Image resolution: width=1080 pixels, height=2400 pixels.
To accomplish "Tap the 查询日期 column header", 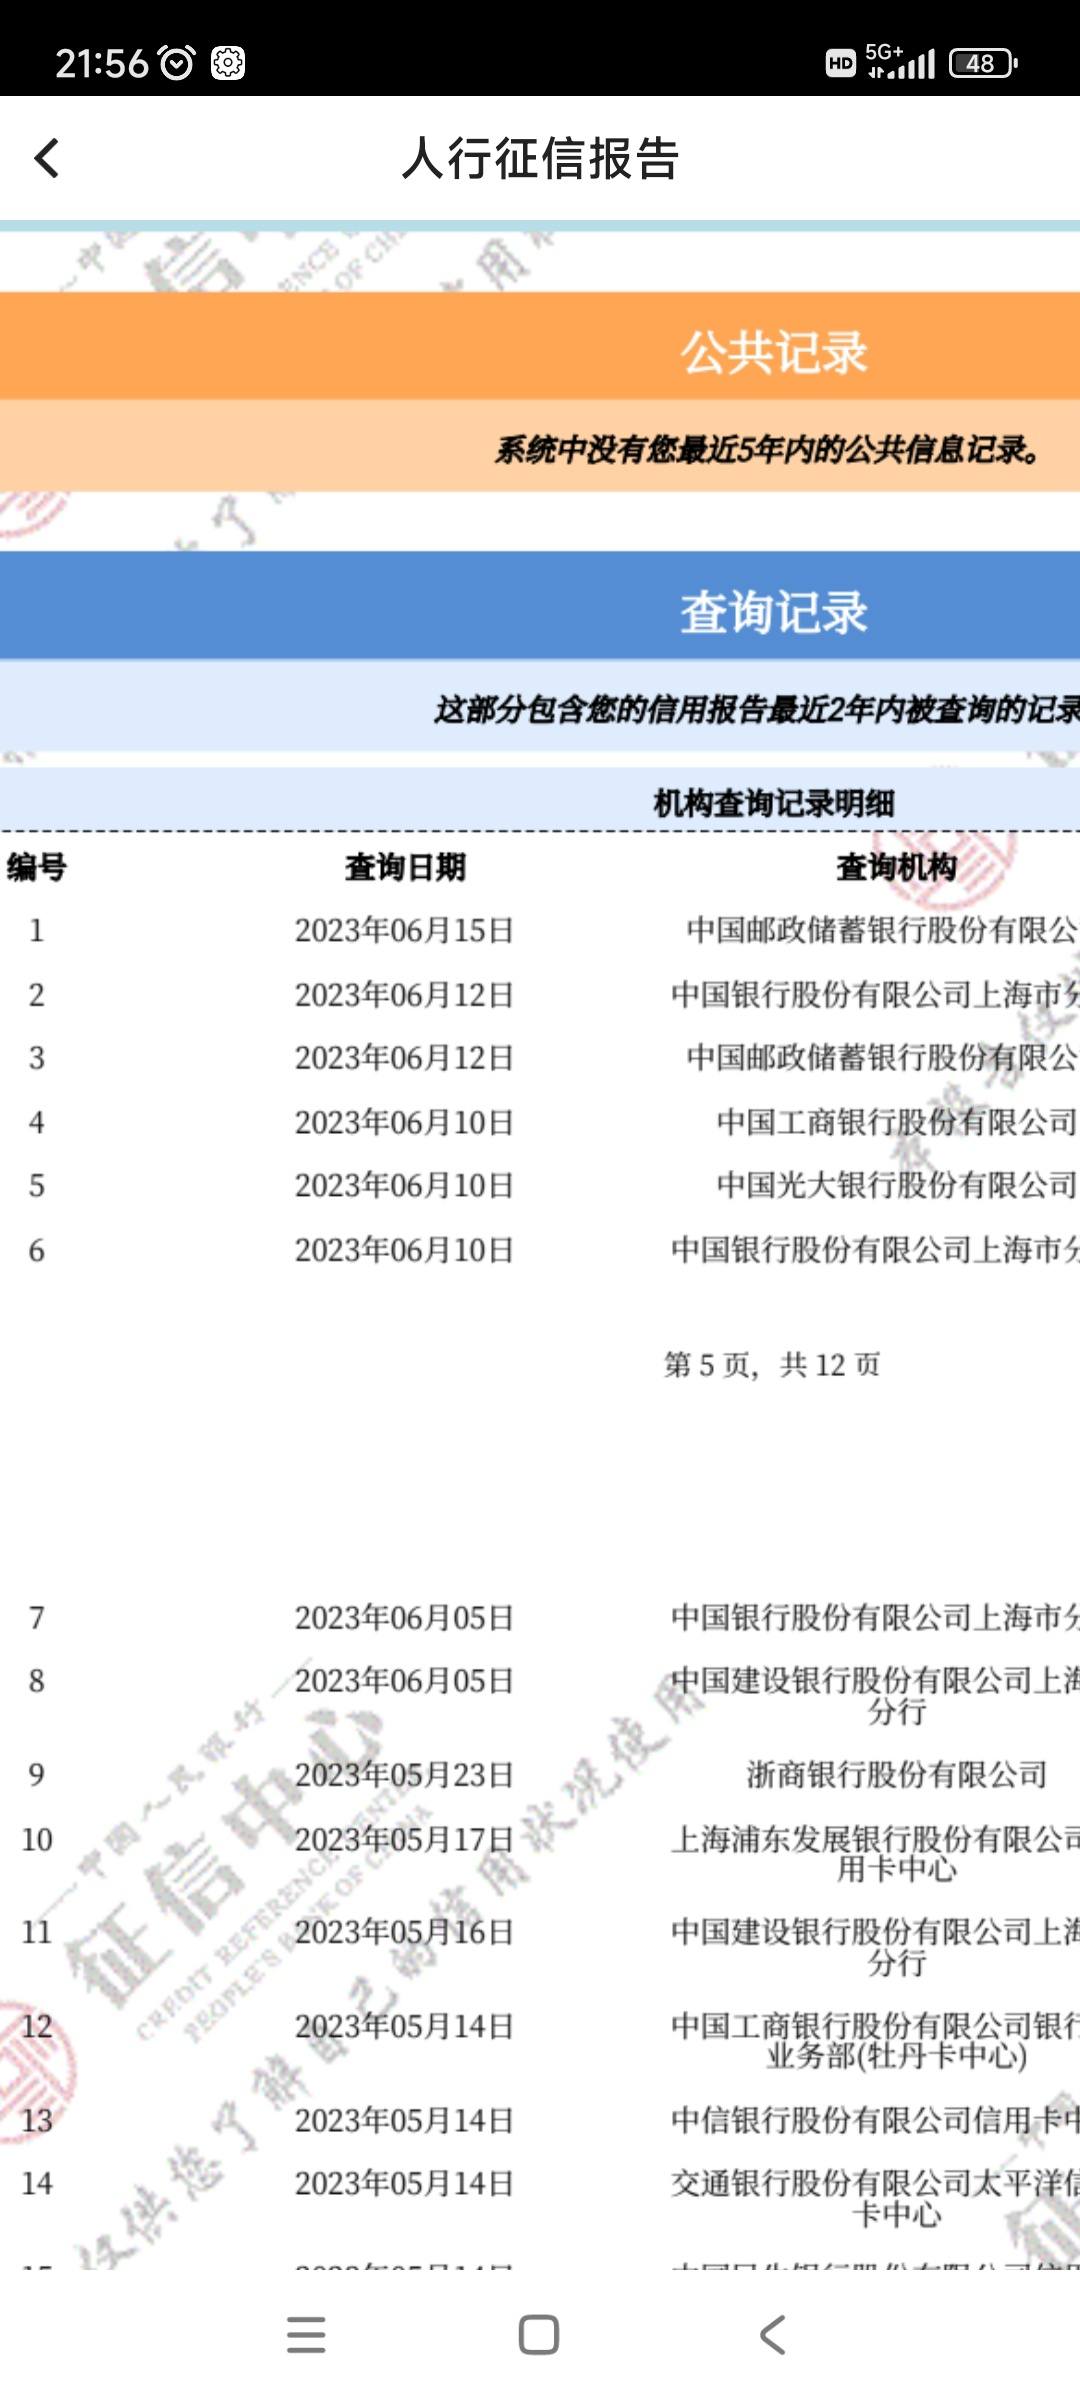I will pos(405,867).
